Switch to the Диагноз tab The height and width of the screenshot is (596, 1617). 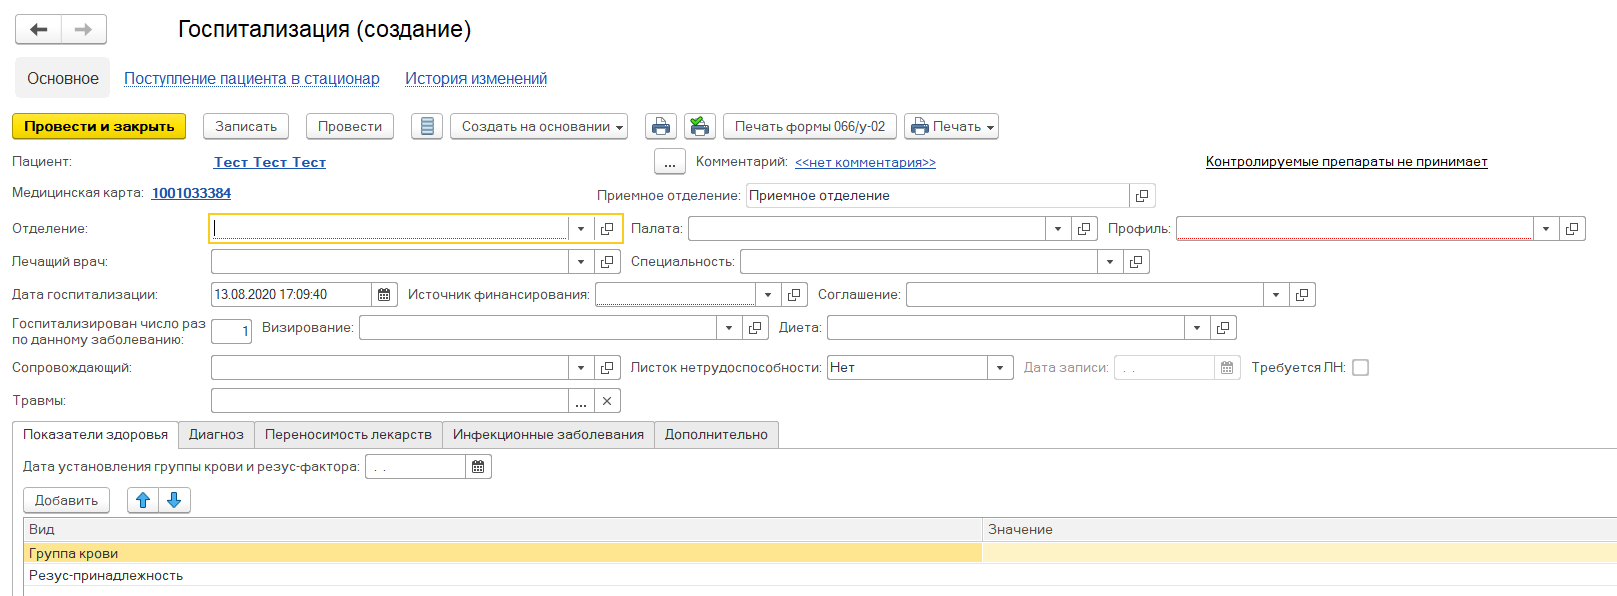tap(216, 435)
